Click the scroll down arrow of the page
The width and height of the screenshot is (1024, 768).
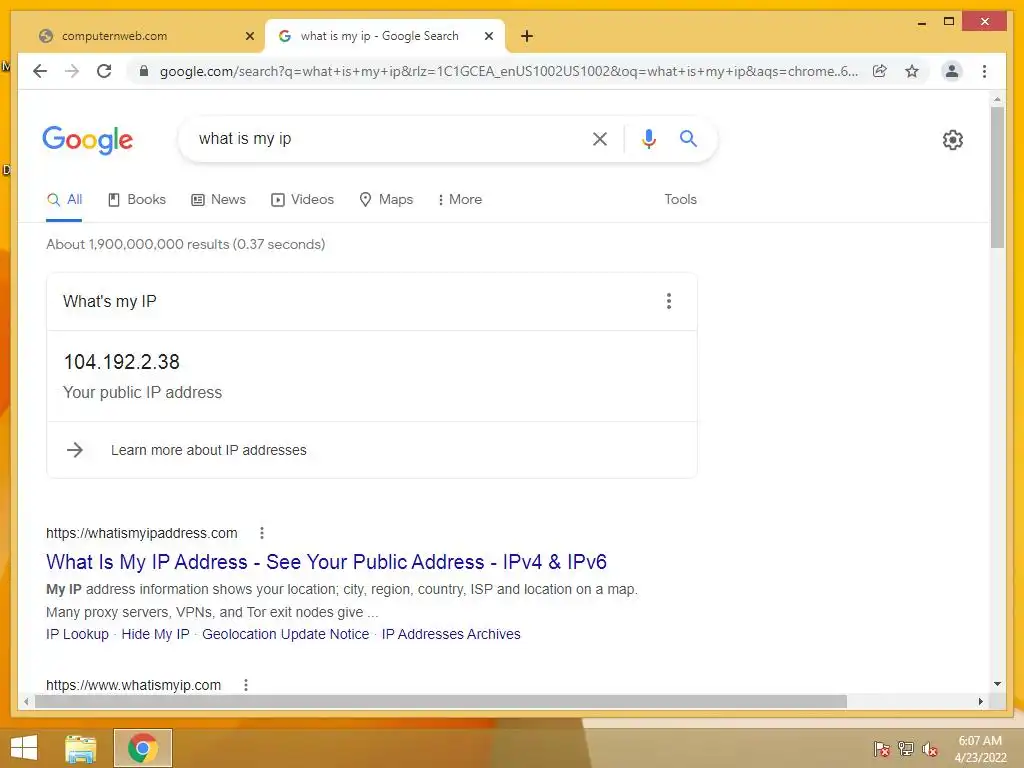coord(997,684)
